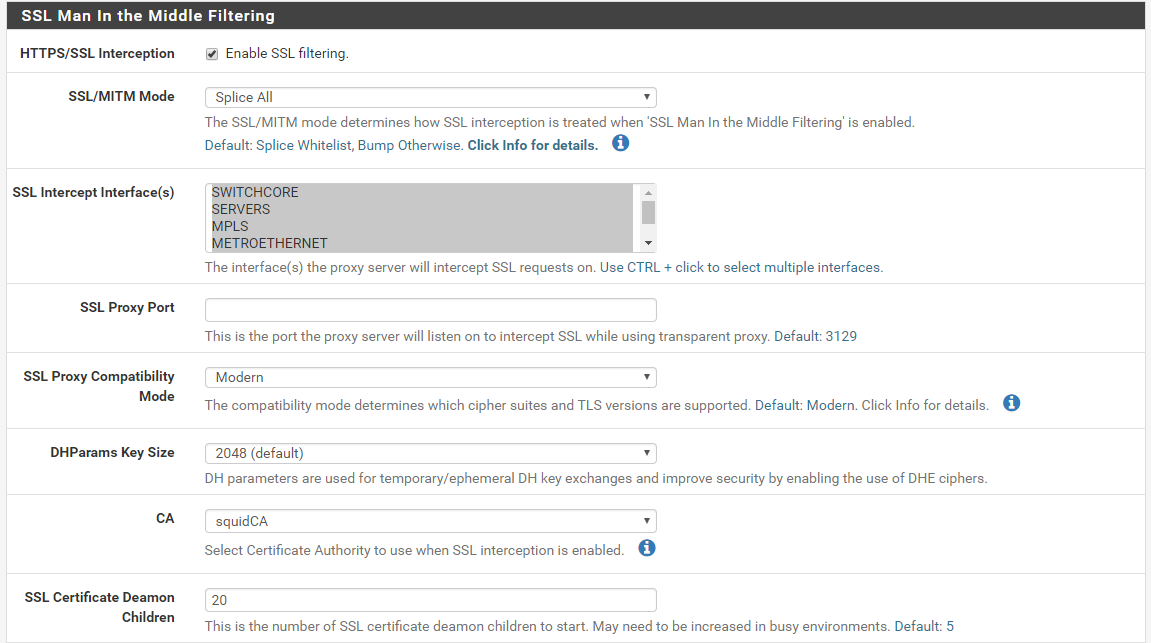Focus the SSL Proxy Port input field
1151x643 pixels.
point(430,309)
